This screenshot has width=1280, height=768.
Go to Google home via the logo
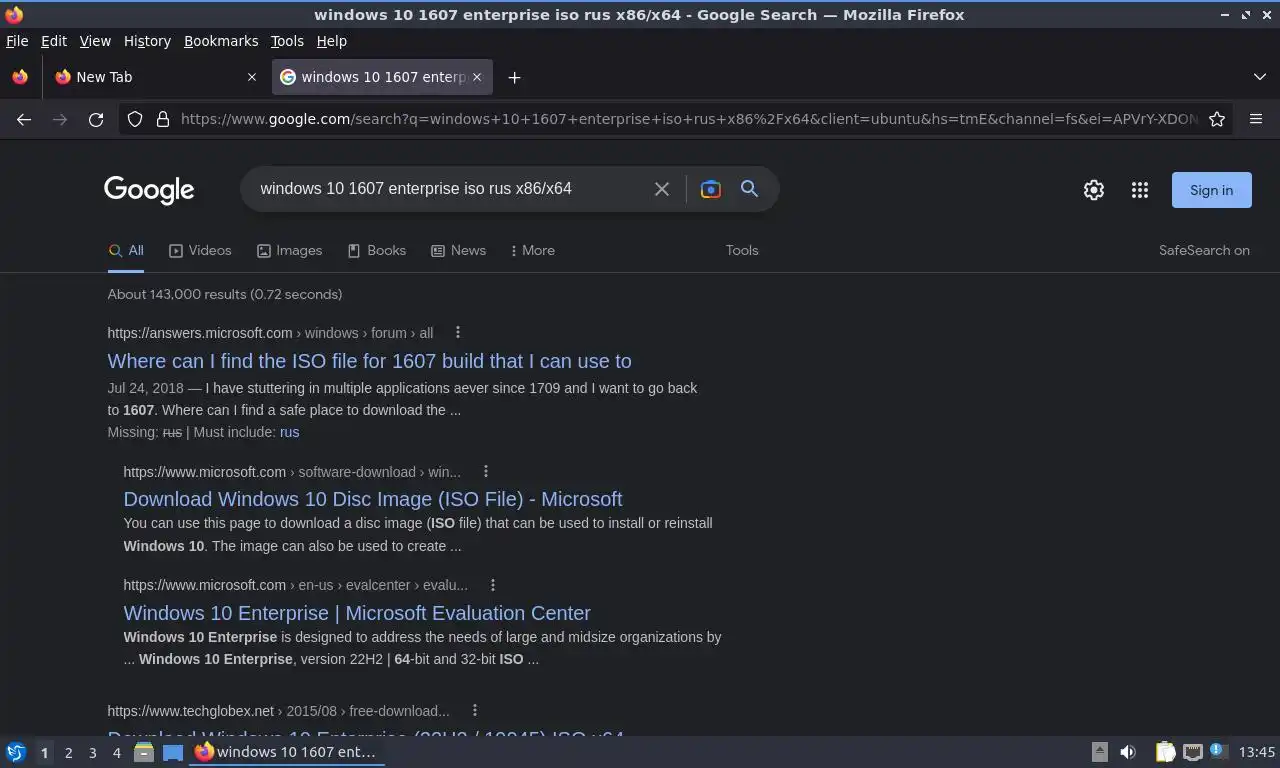coord(149,190)
